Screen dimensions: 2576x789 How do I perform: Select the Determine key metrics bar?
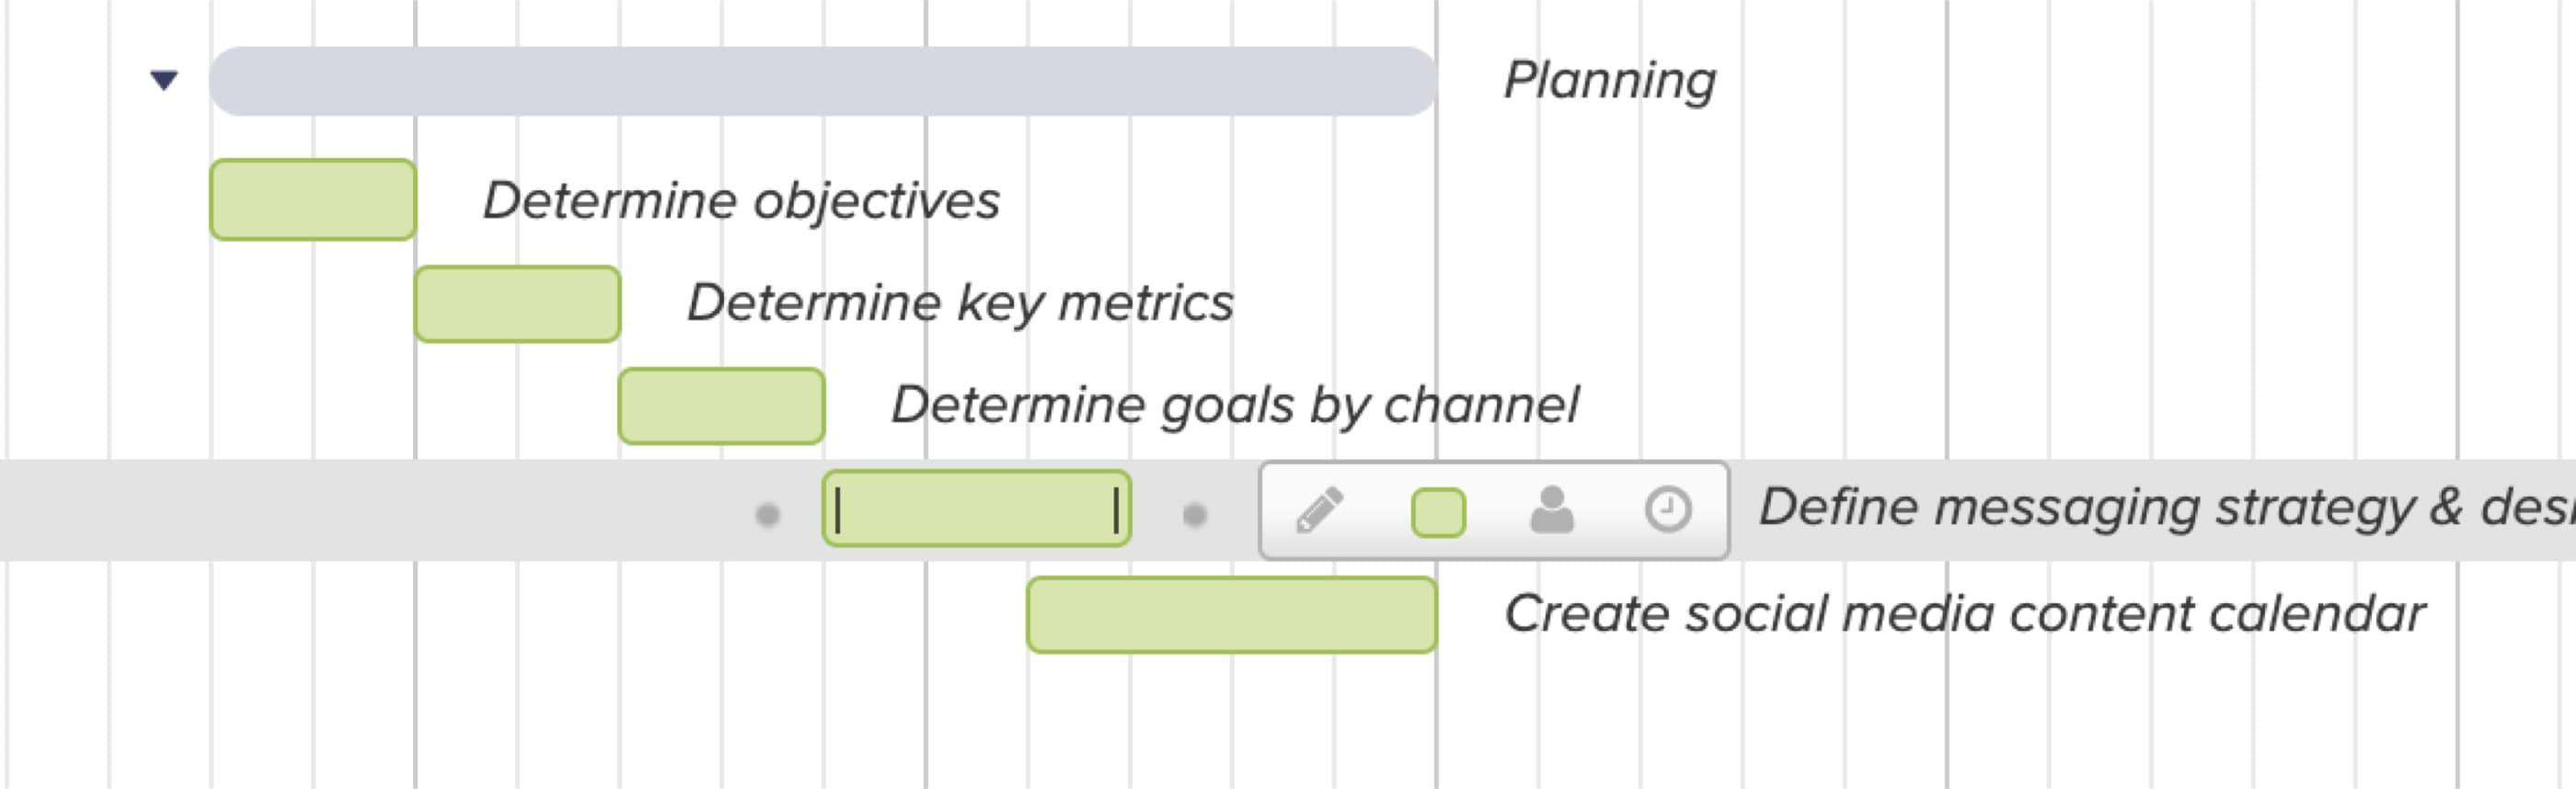(x=517, y=304)
